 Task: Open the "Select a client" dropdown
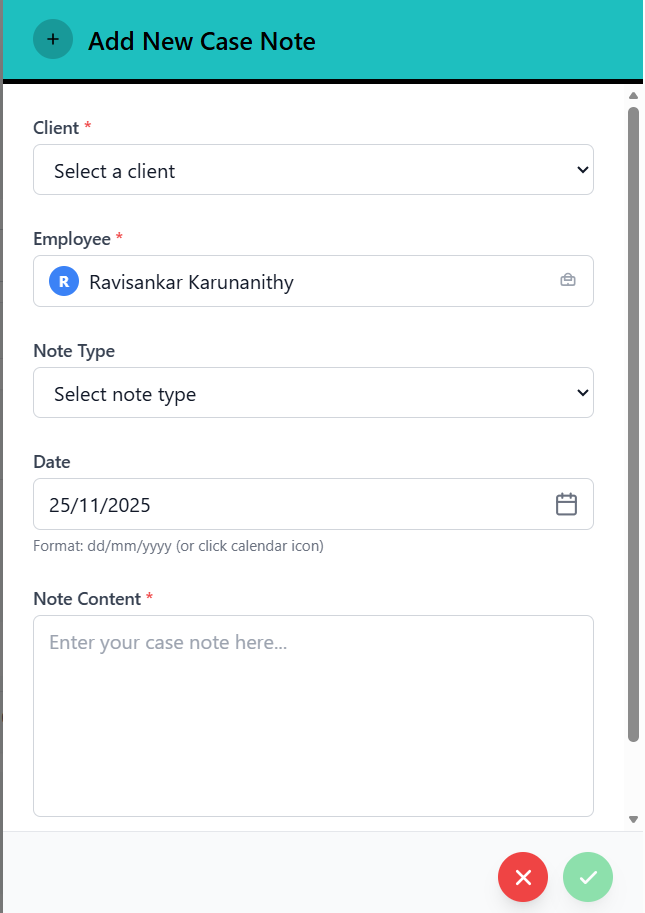click(313, 170)
